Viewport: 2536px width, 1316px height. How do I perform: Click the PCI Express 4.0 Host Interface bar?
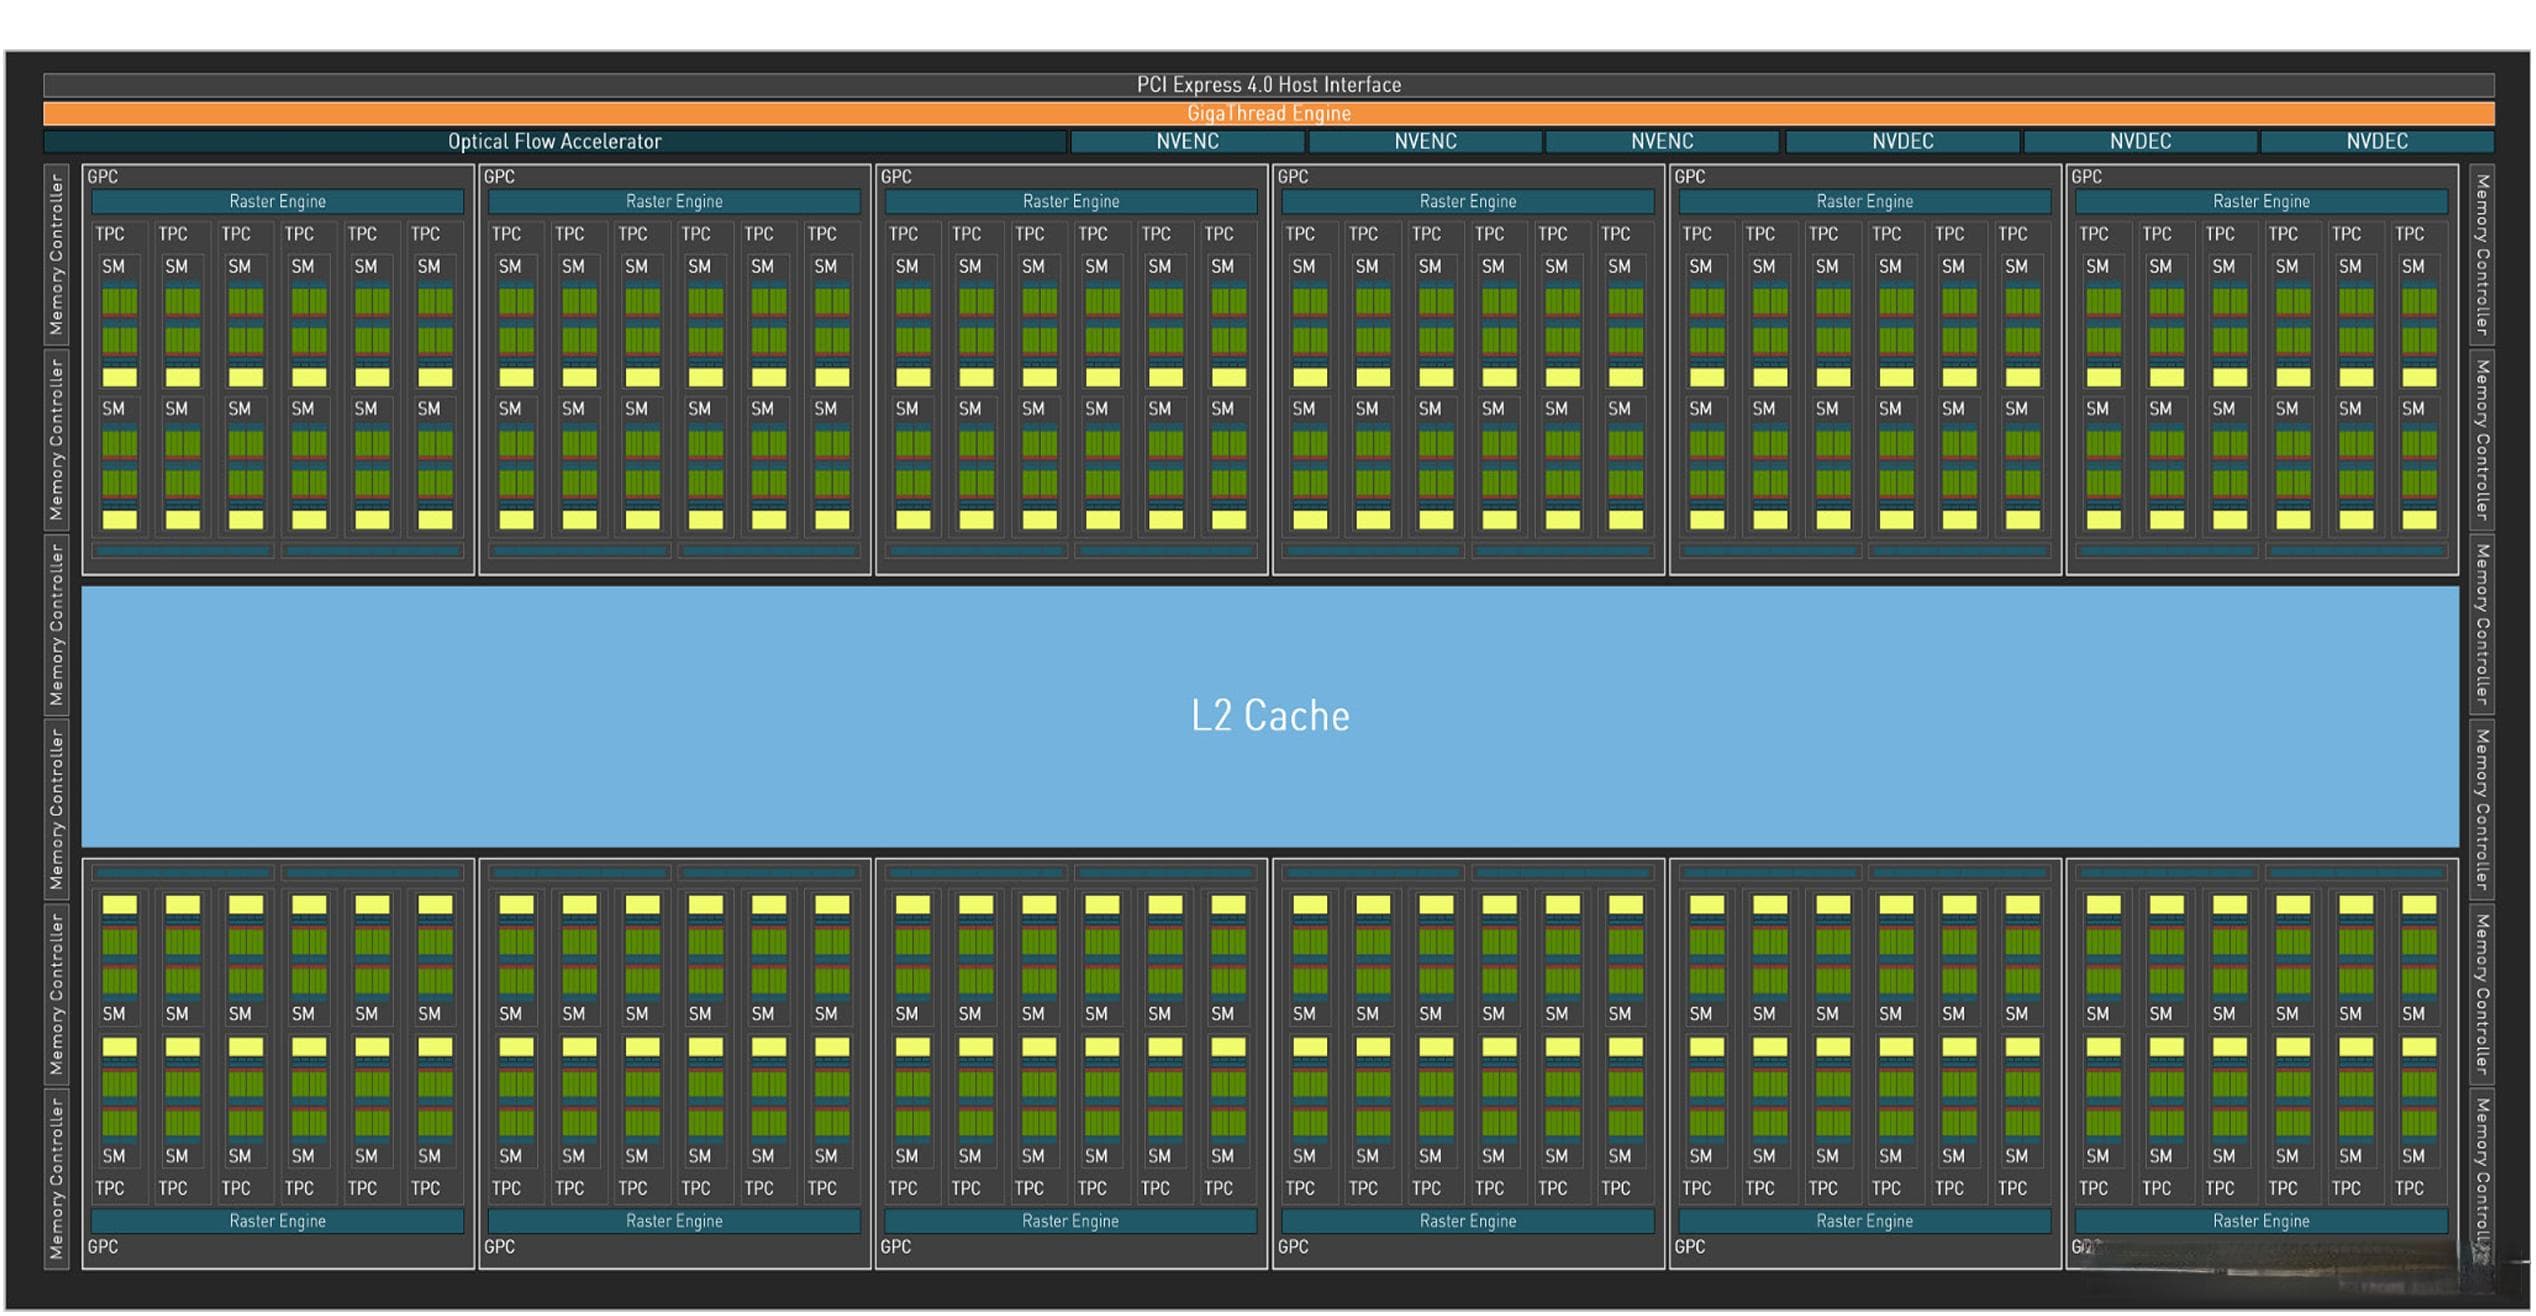(x=1268, y=85)
